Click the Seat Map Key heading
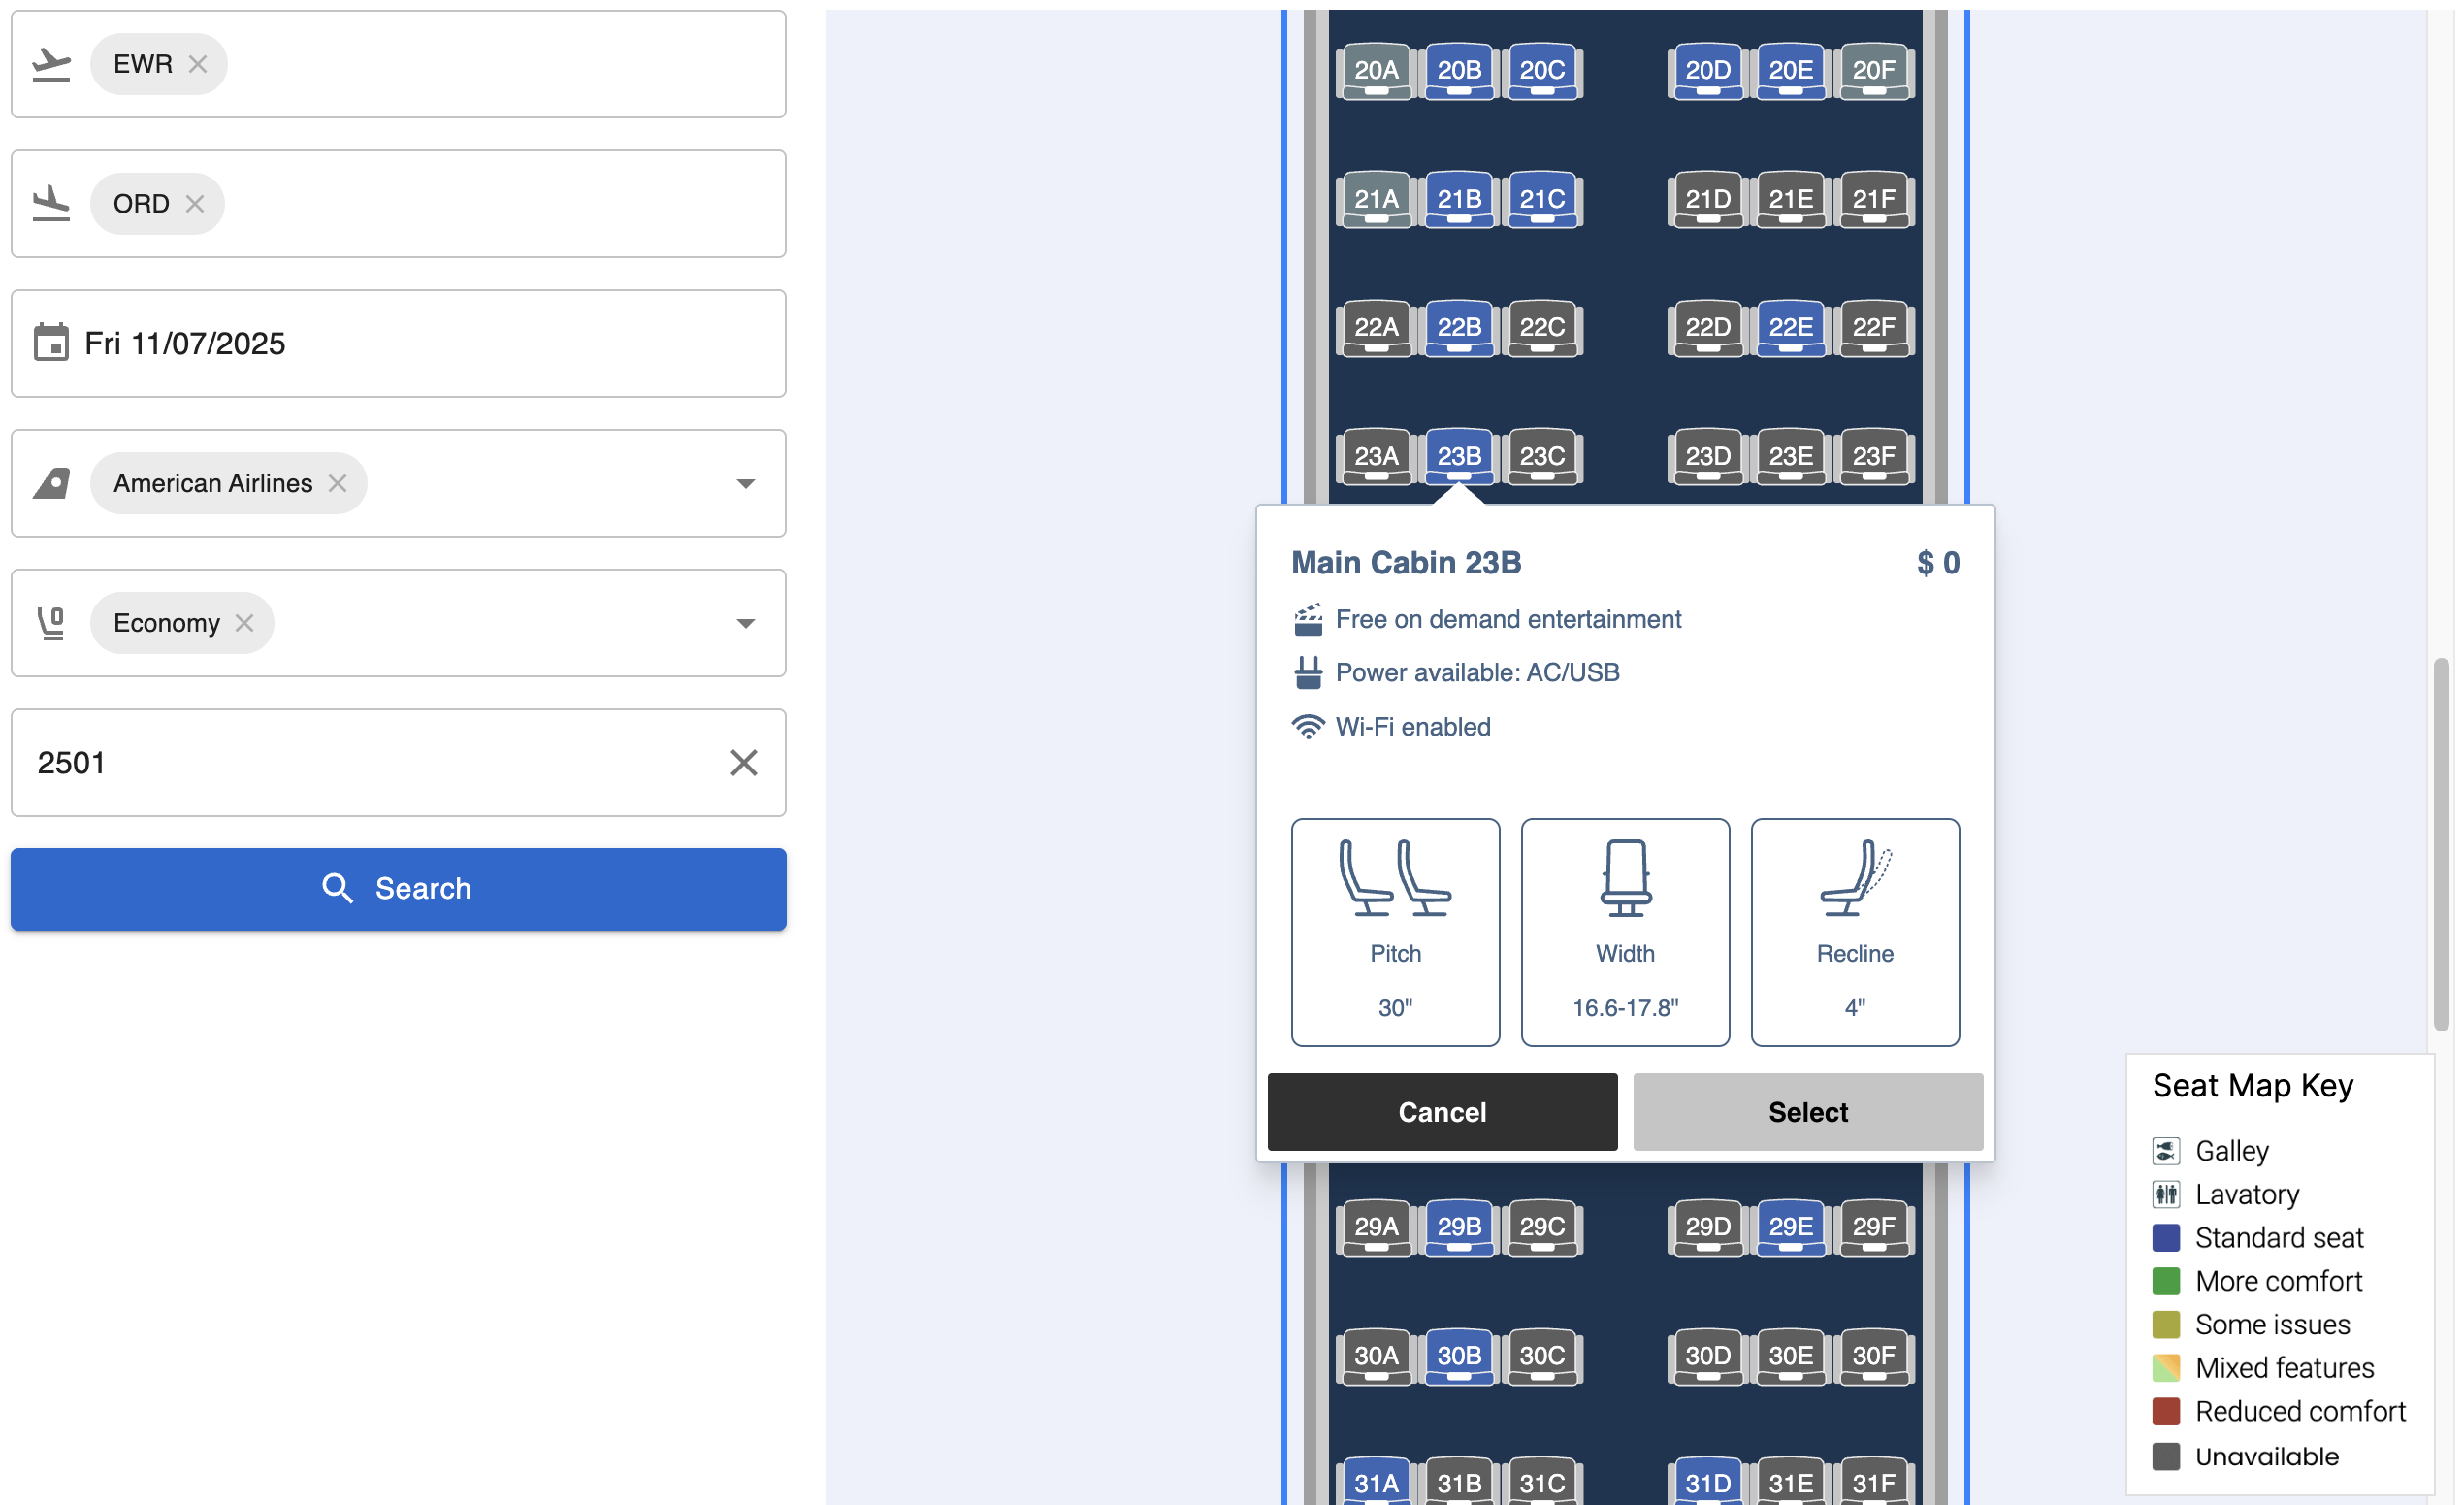Image resolution: width=2464 pixels, height=1505 pixels. pos(2254,1086)
